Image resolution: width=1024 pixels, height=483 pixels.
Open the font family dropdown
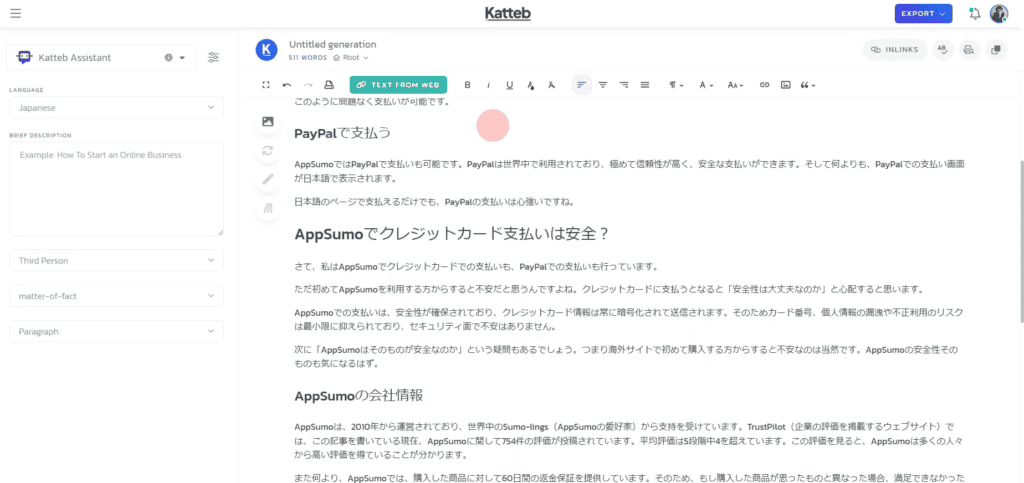pyautogui.click(x=706, y=85)
